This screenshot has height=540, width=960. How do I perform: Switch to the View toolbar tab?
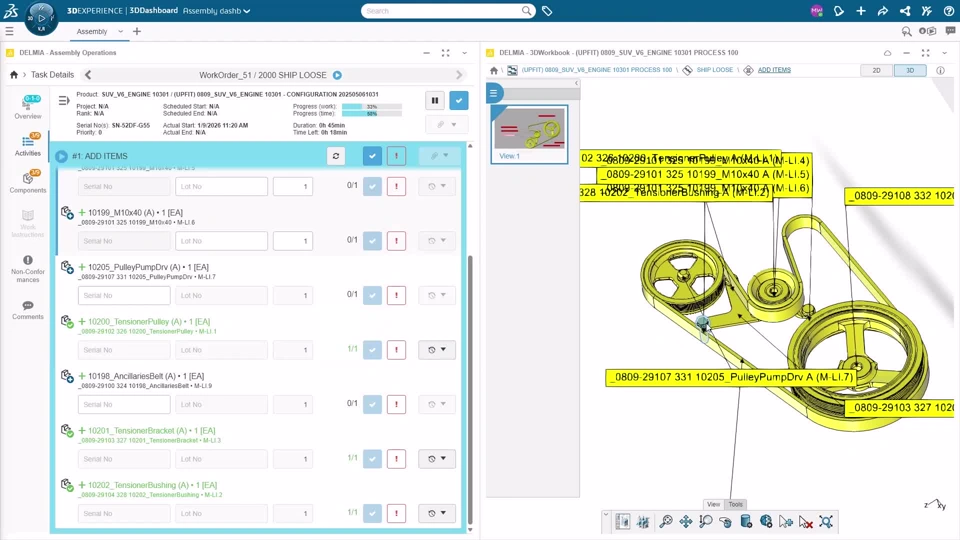pyautogui.click(x=713, y=504)
